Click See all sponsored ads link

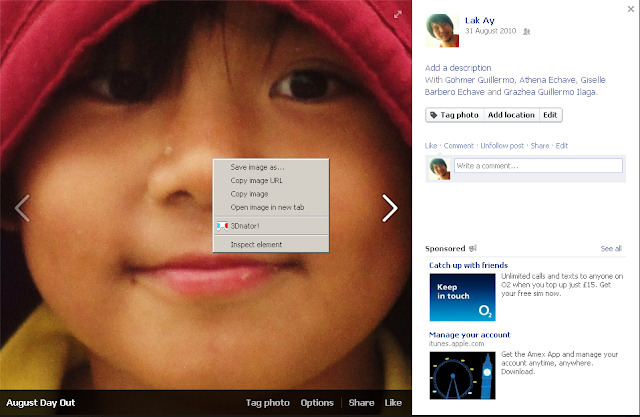(611, 248)
